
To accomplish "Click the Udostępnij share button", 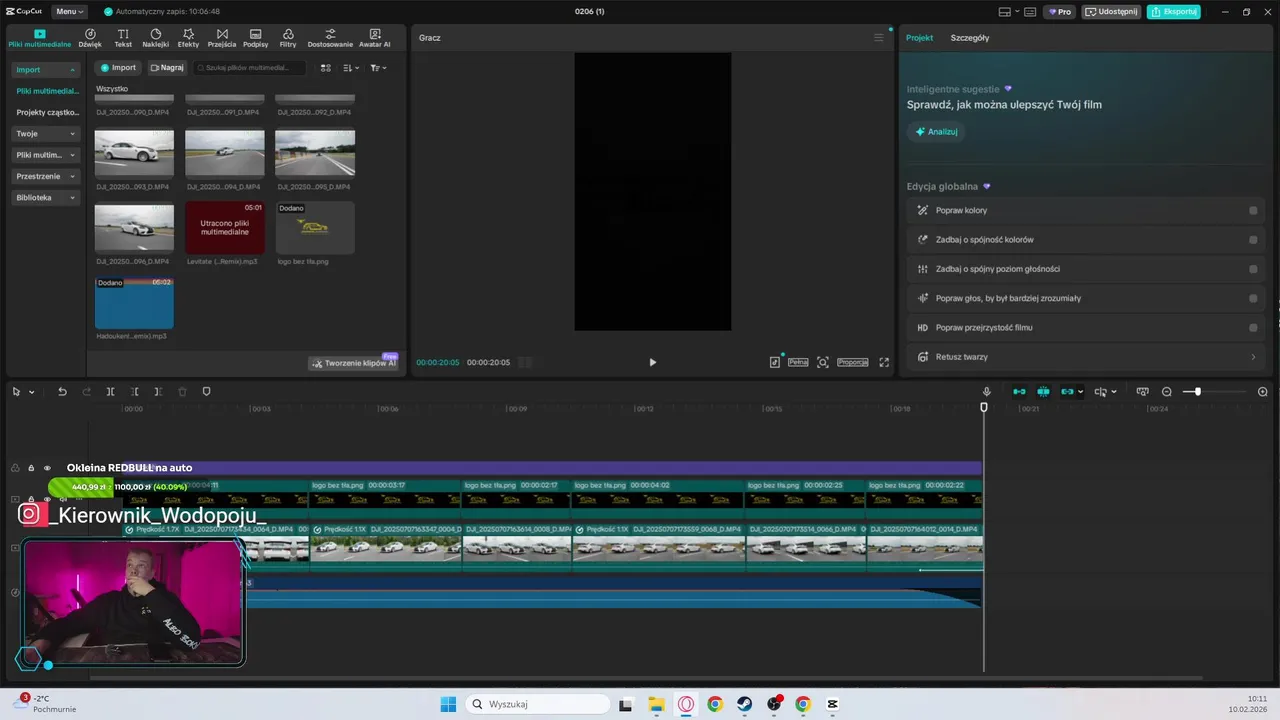I will tap(1112, 12).
